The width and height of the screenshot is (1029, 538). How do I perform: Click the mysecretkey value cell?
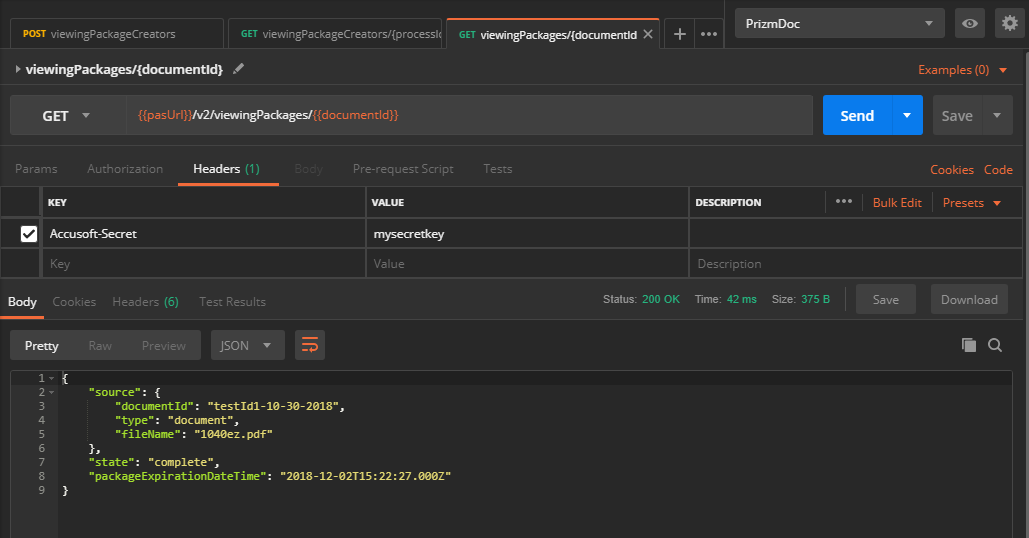pyautogui.click(x=527, y=234)
